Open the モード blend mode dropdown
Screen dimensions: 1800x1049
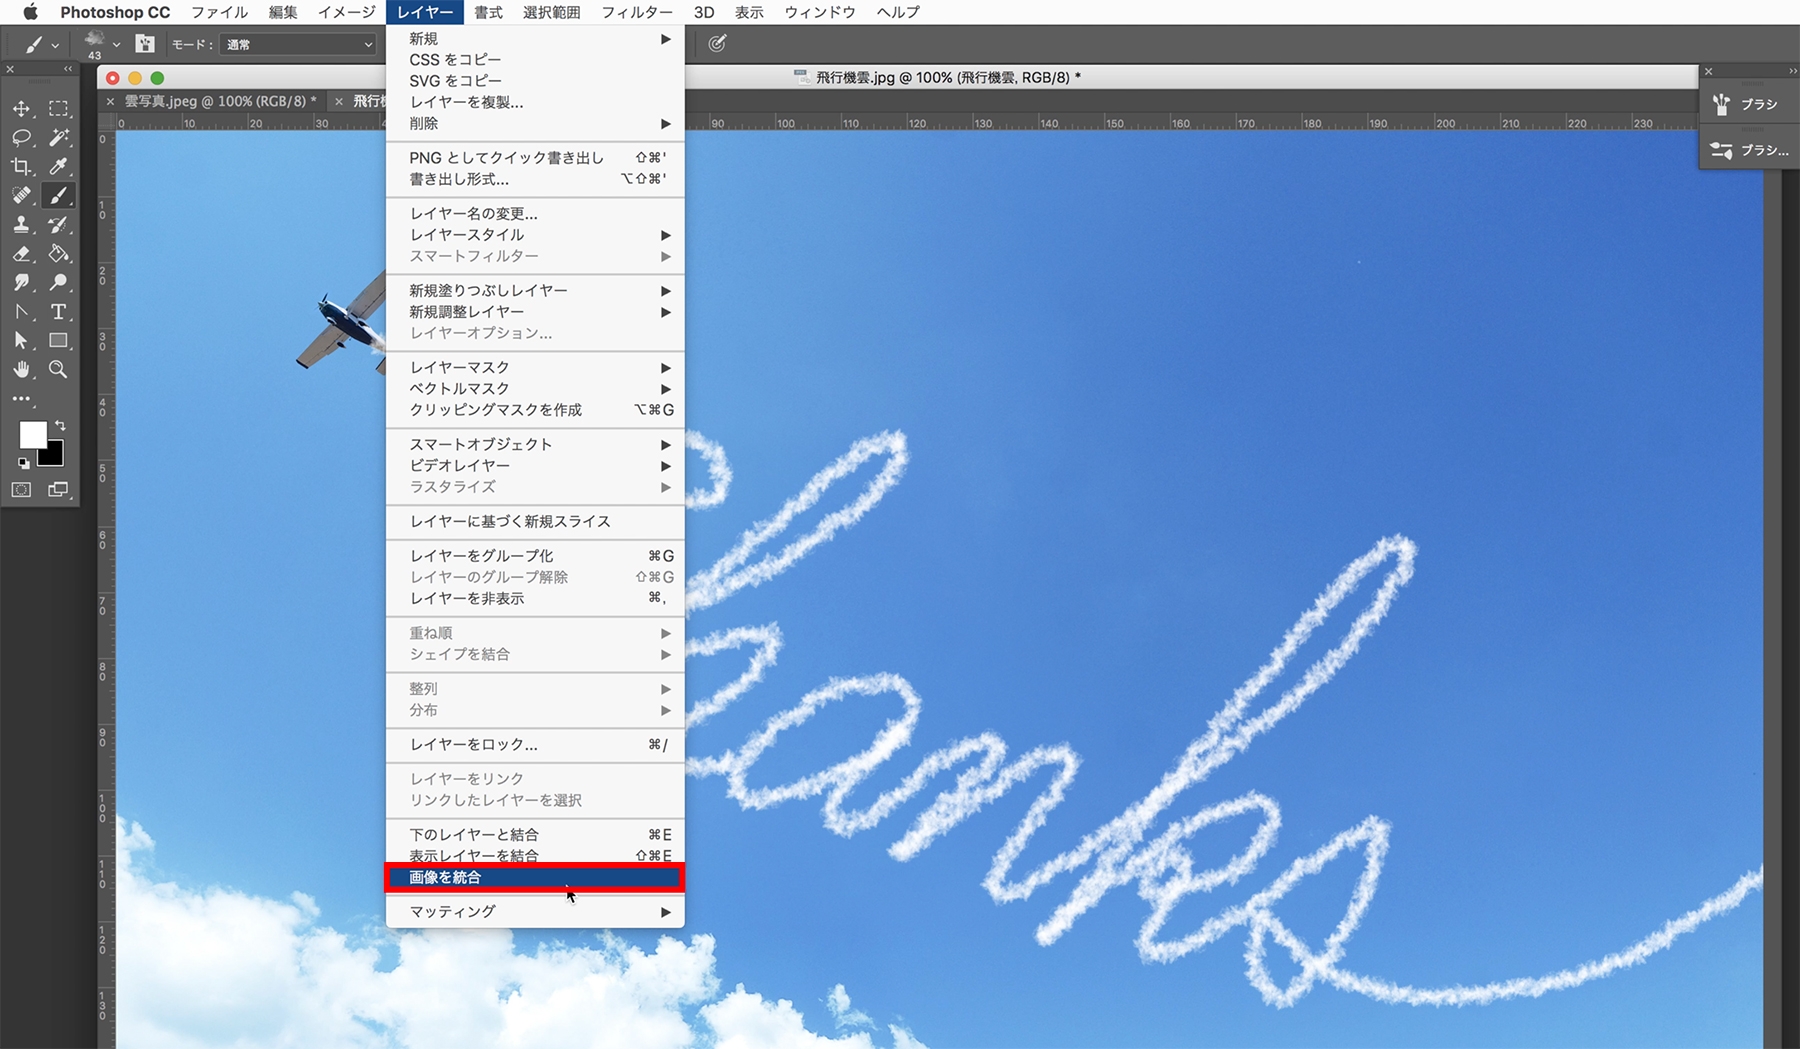click(x=298, y=44)
